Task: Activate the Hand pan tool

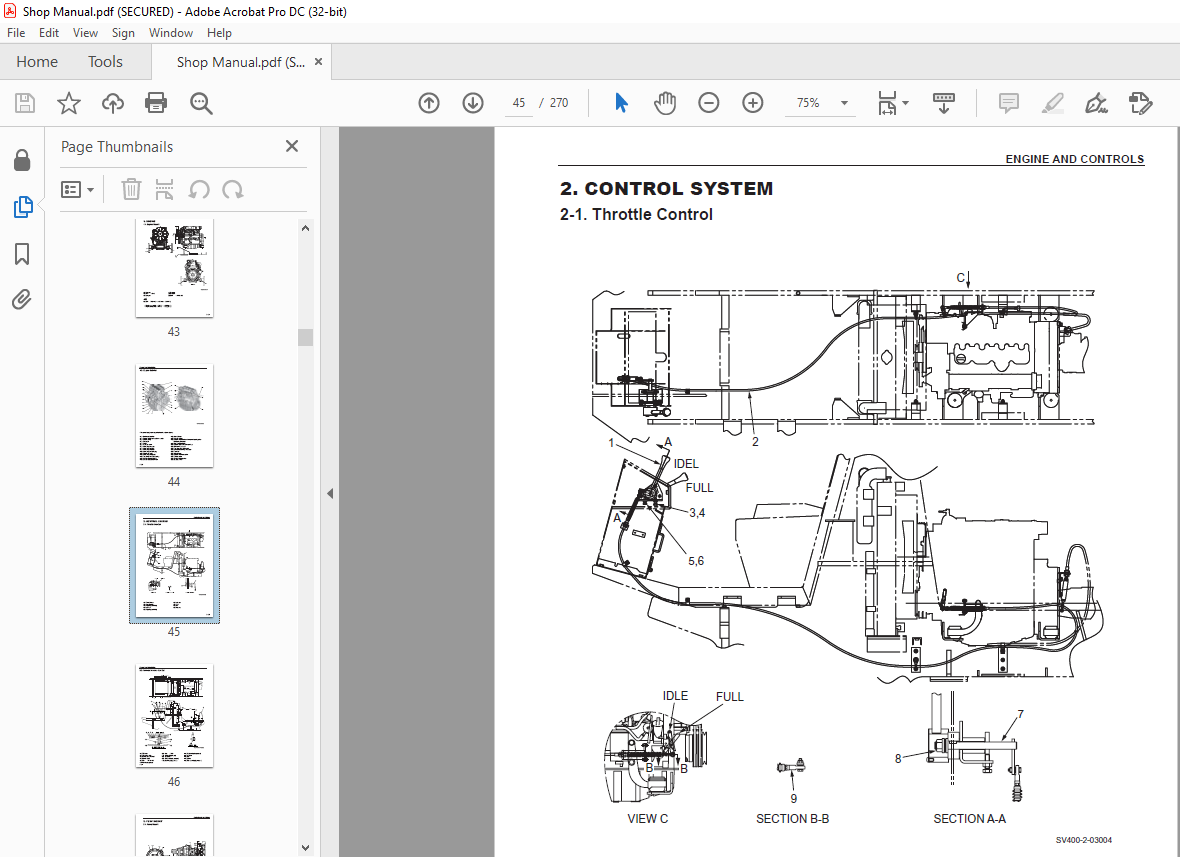Action: pos(665,103)
